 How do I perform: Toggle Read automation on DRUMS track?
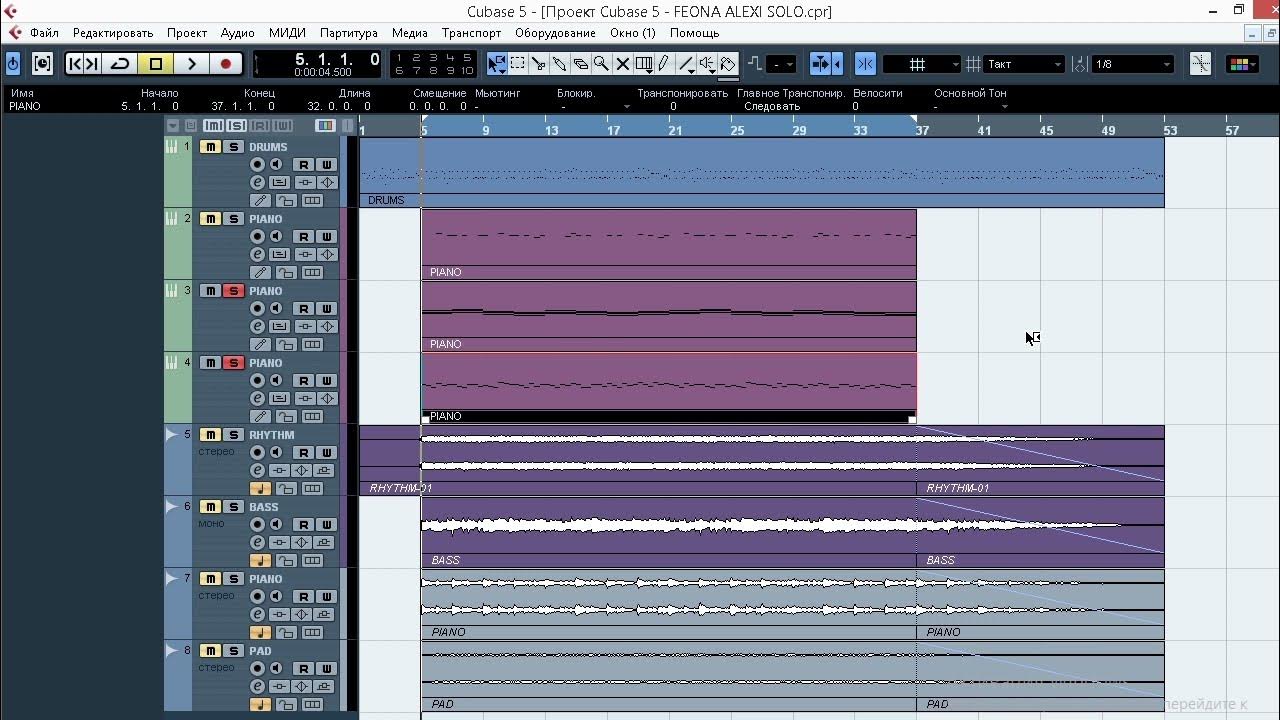point(304,165)
